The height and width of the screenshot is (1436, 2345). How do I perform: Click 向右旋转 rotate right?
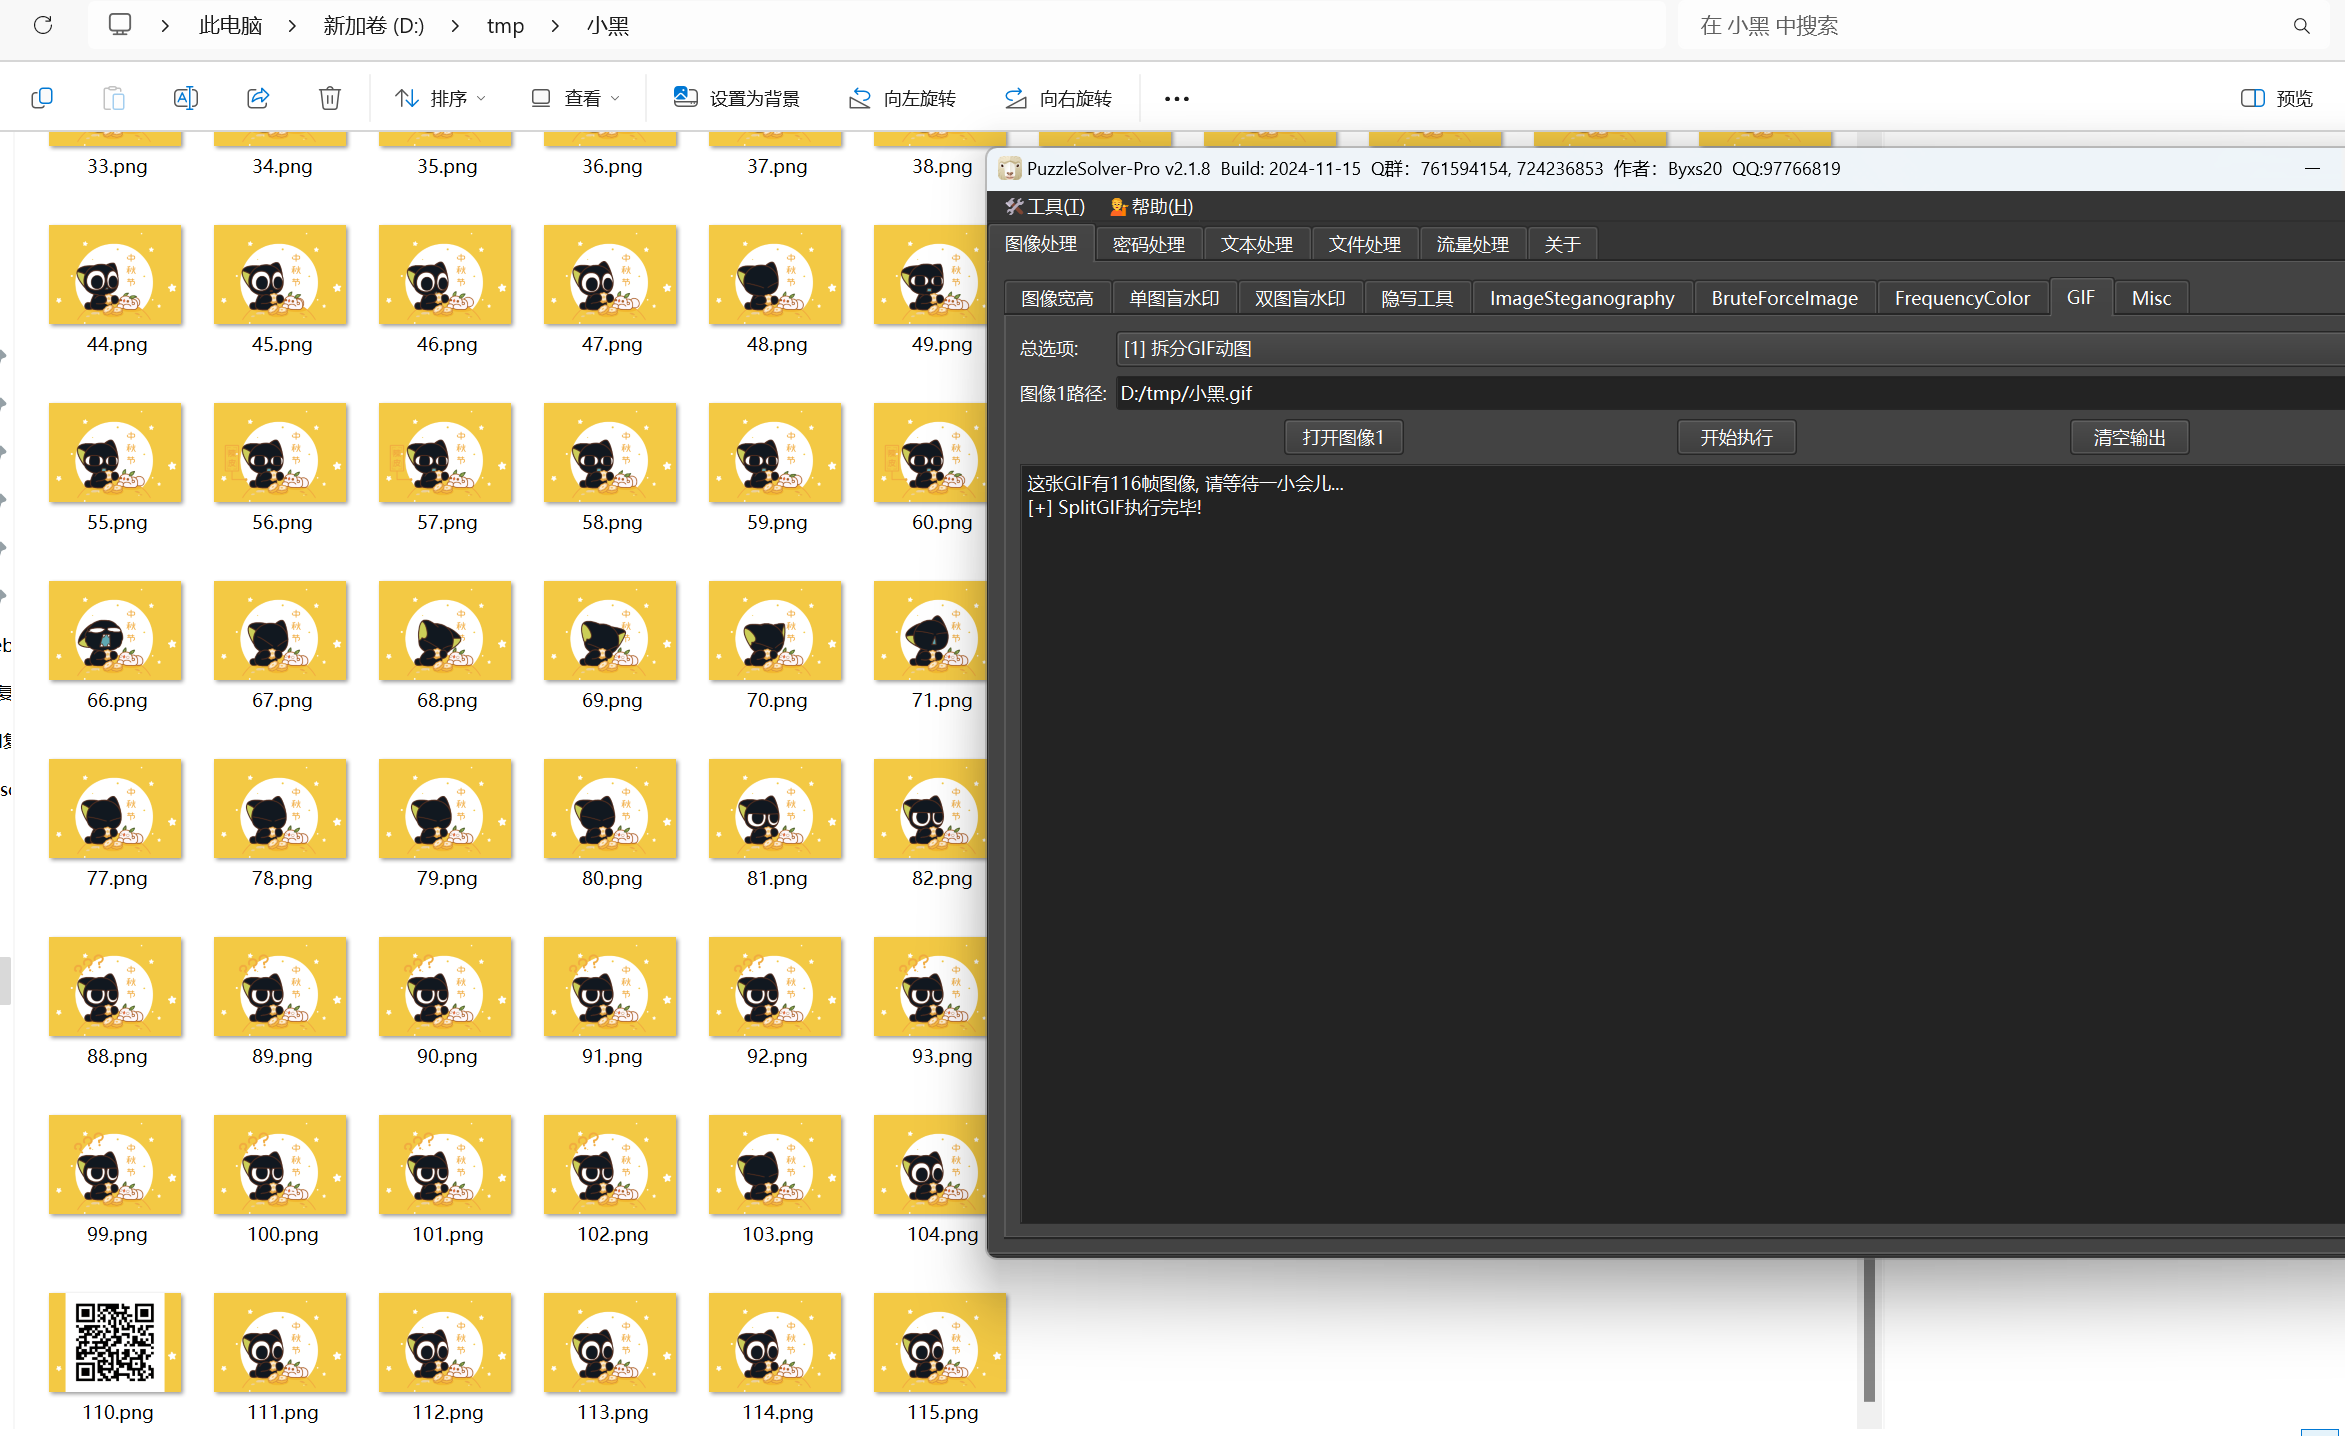click(x=1059, y=98)
